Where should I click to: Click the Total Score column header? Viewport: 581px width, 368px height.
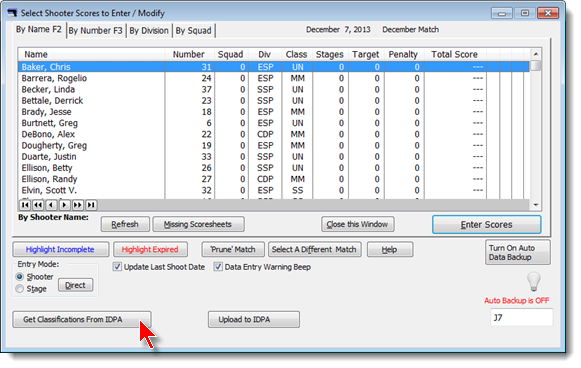pyautogui.click(x=455, y=54)
